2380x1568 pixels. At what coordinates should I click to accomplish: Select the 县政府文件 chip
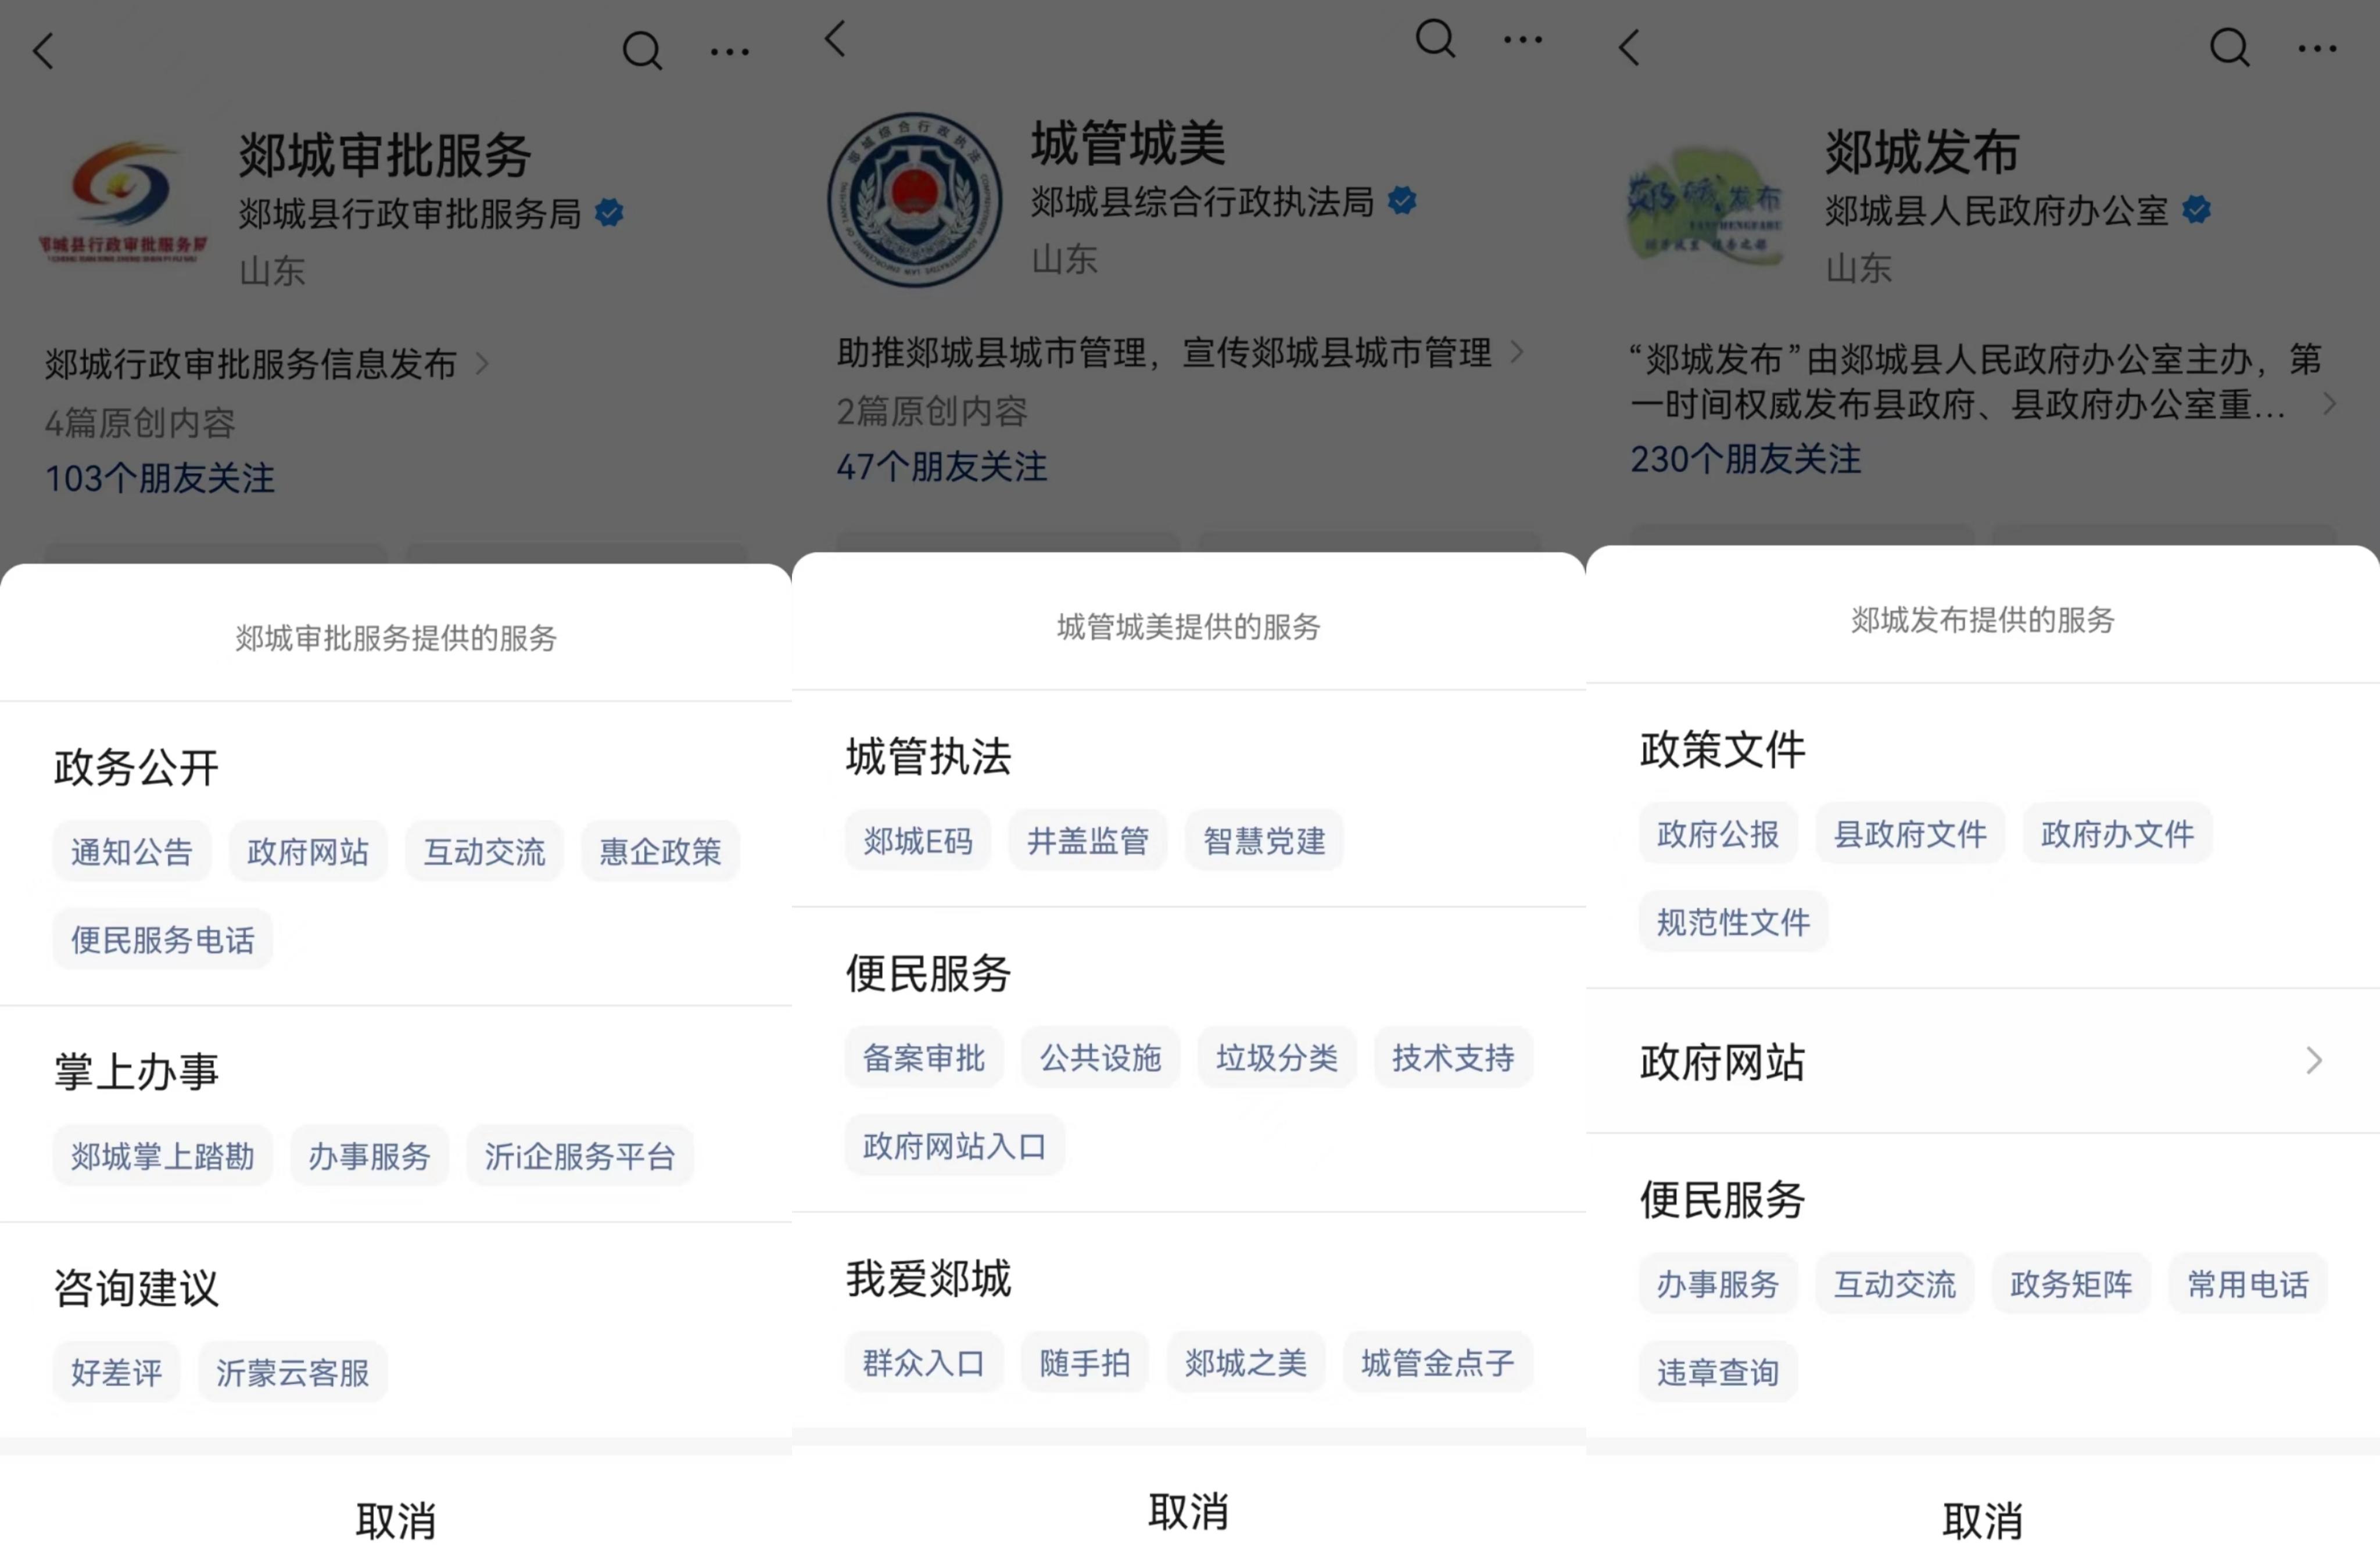coord(1910,834)
